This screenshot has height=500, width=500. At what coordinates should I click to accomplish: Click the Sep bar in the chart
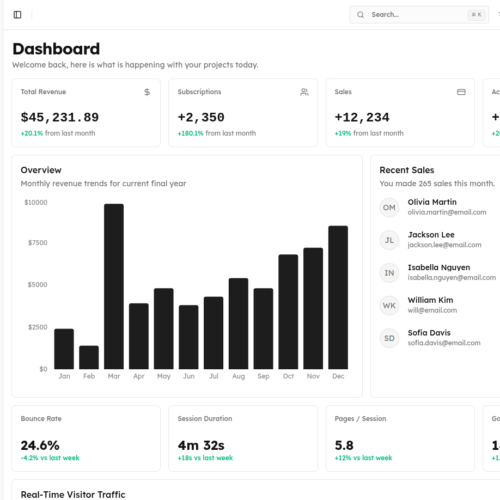click(x=263, y=329)
